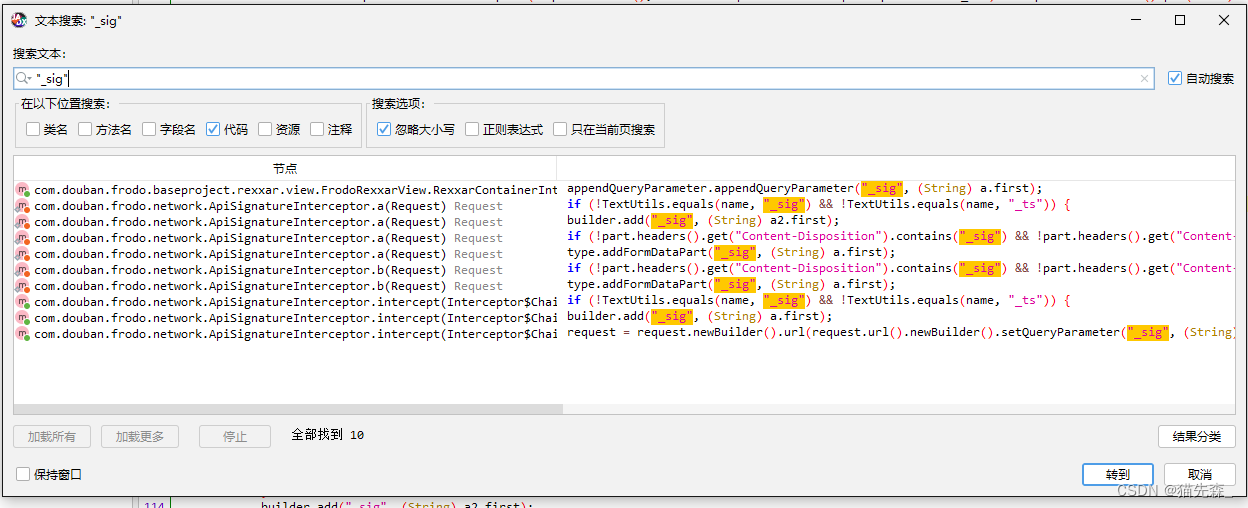This screenshot has width=1248, height=508.
Task: Open 结果分类 to sort results
Action: click(x=1197, y=436)
